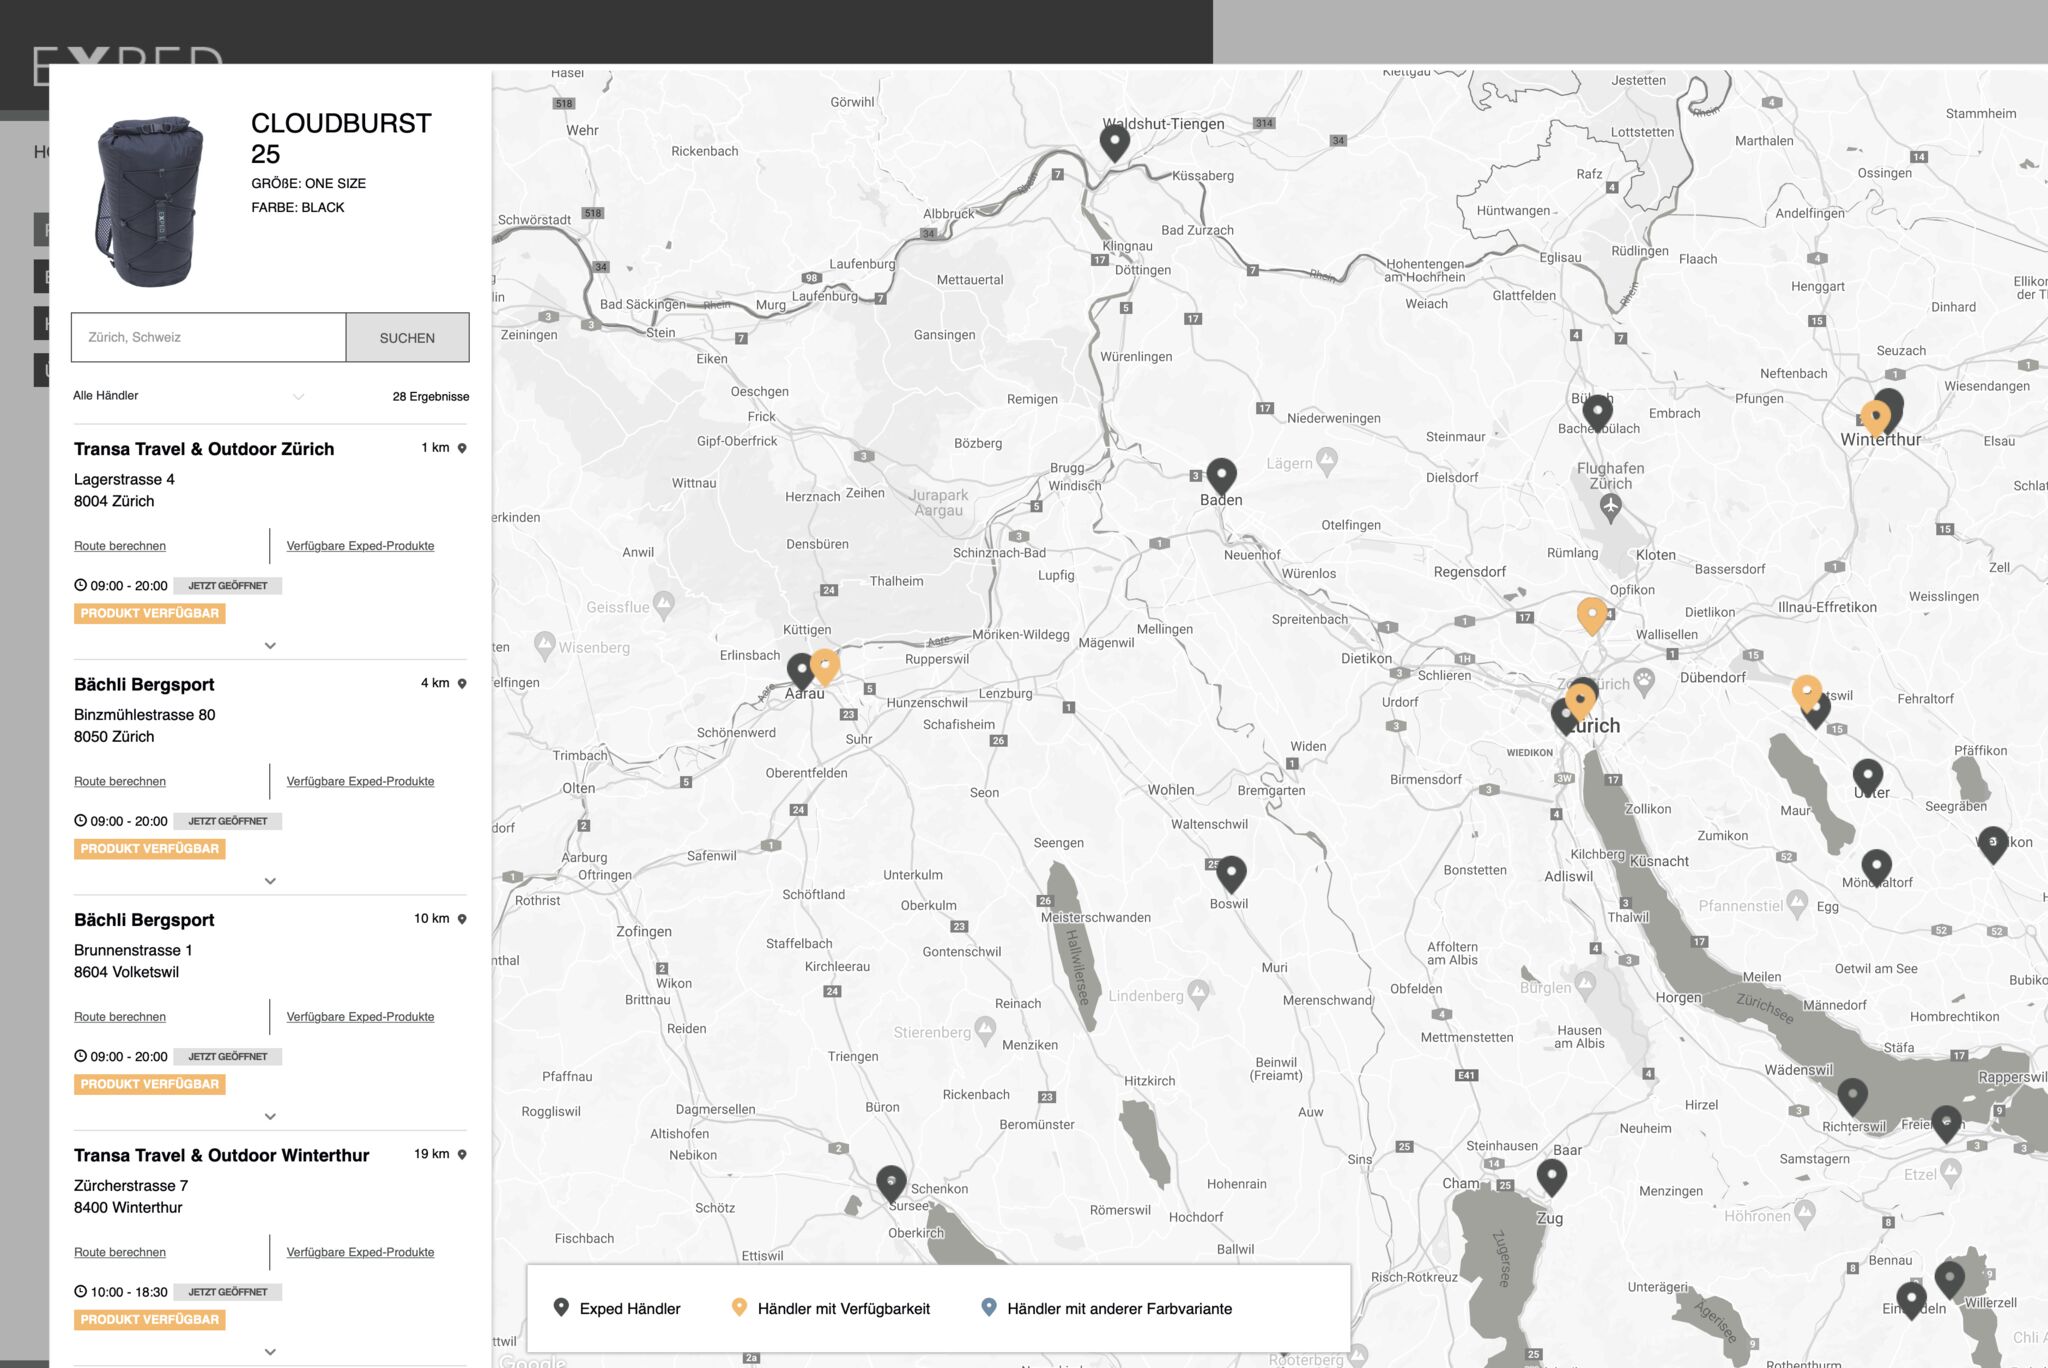Click the orange pin at Winterthur
Viewport: 2048px width, 1368px height.
[1876, 418]
